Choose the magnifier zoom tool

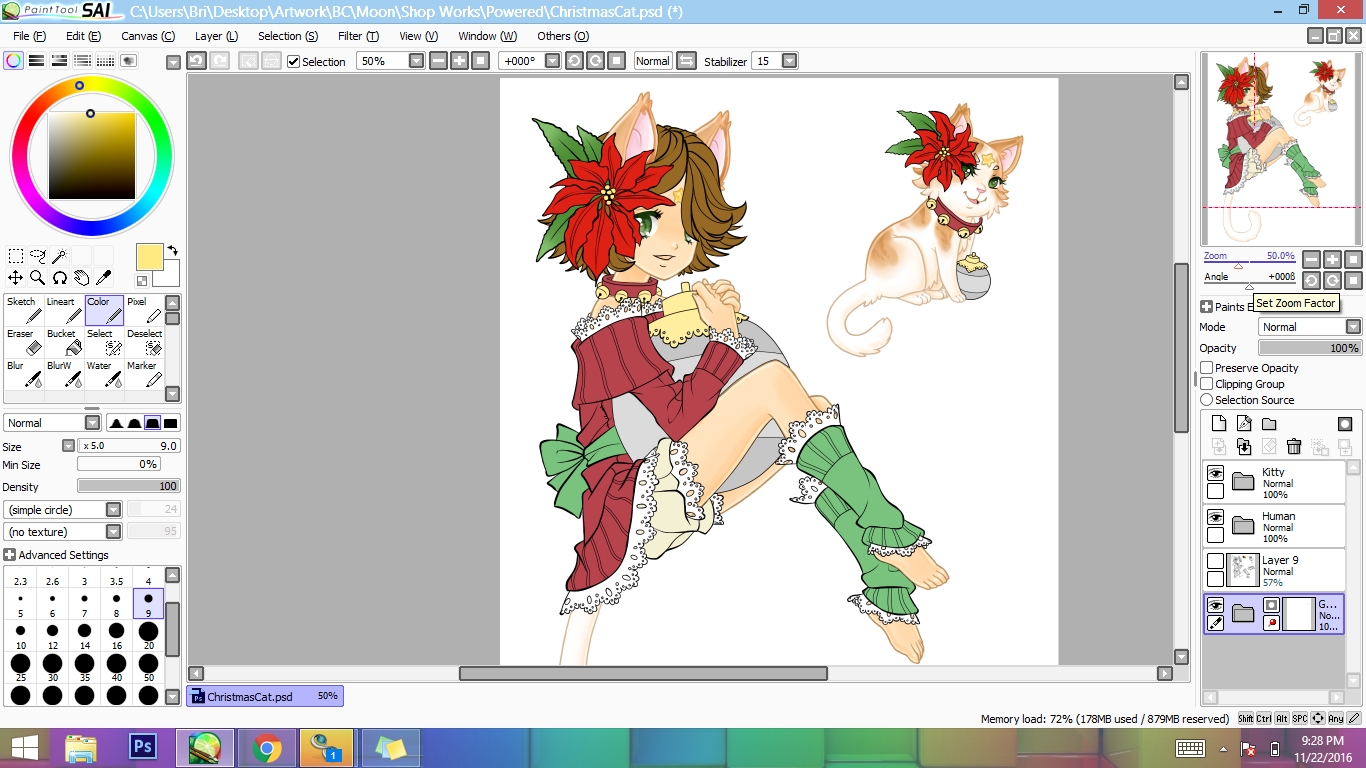pyautogui.click(x=38, y=278)
